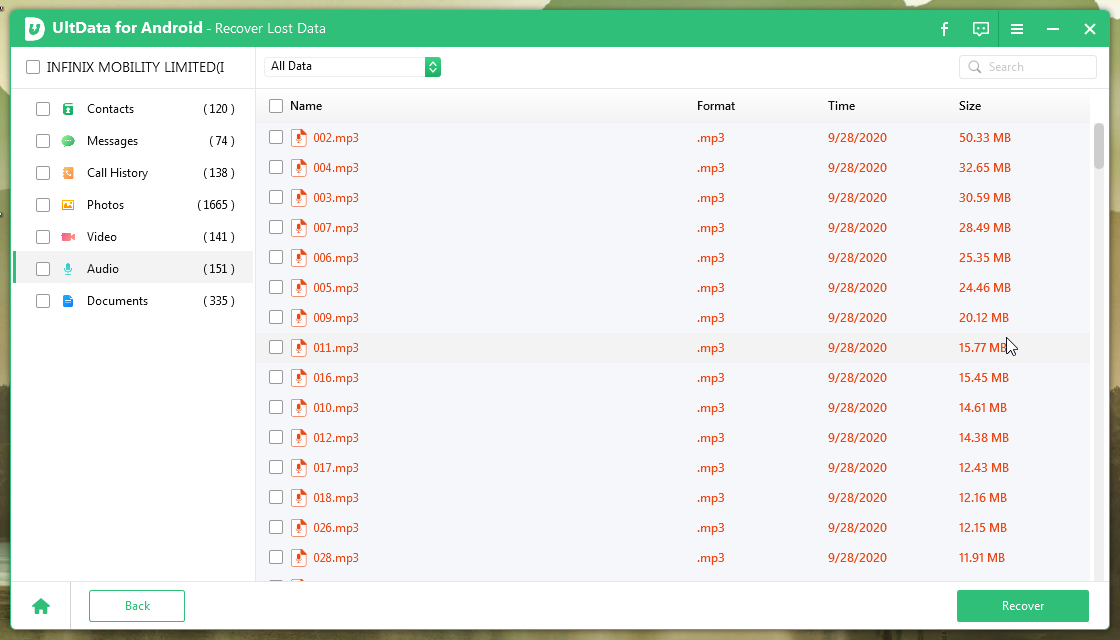Open the Call History category list
This screenshot has height=640, width=1120.
134,173
